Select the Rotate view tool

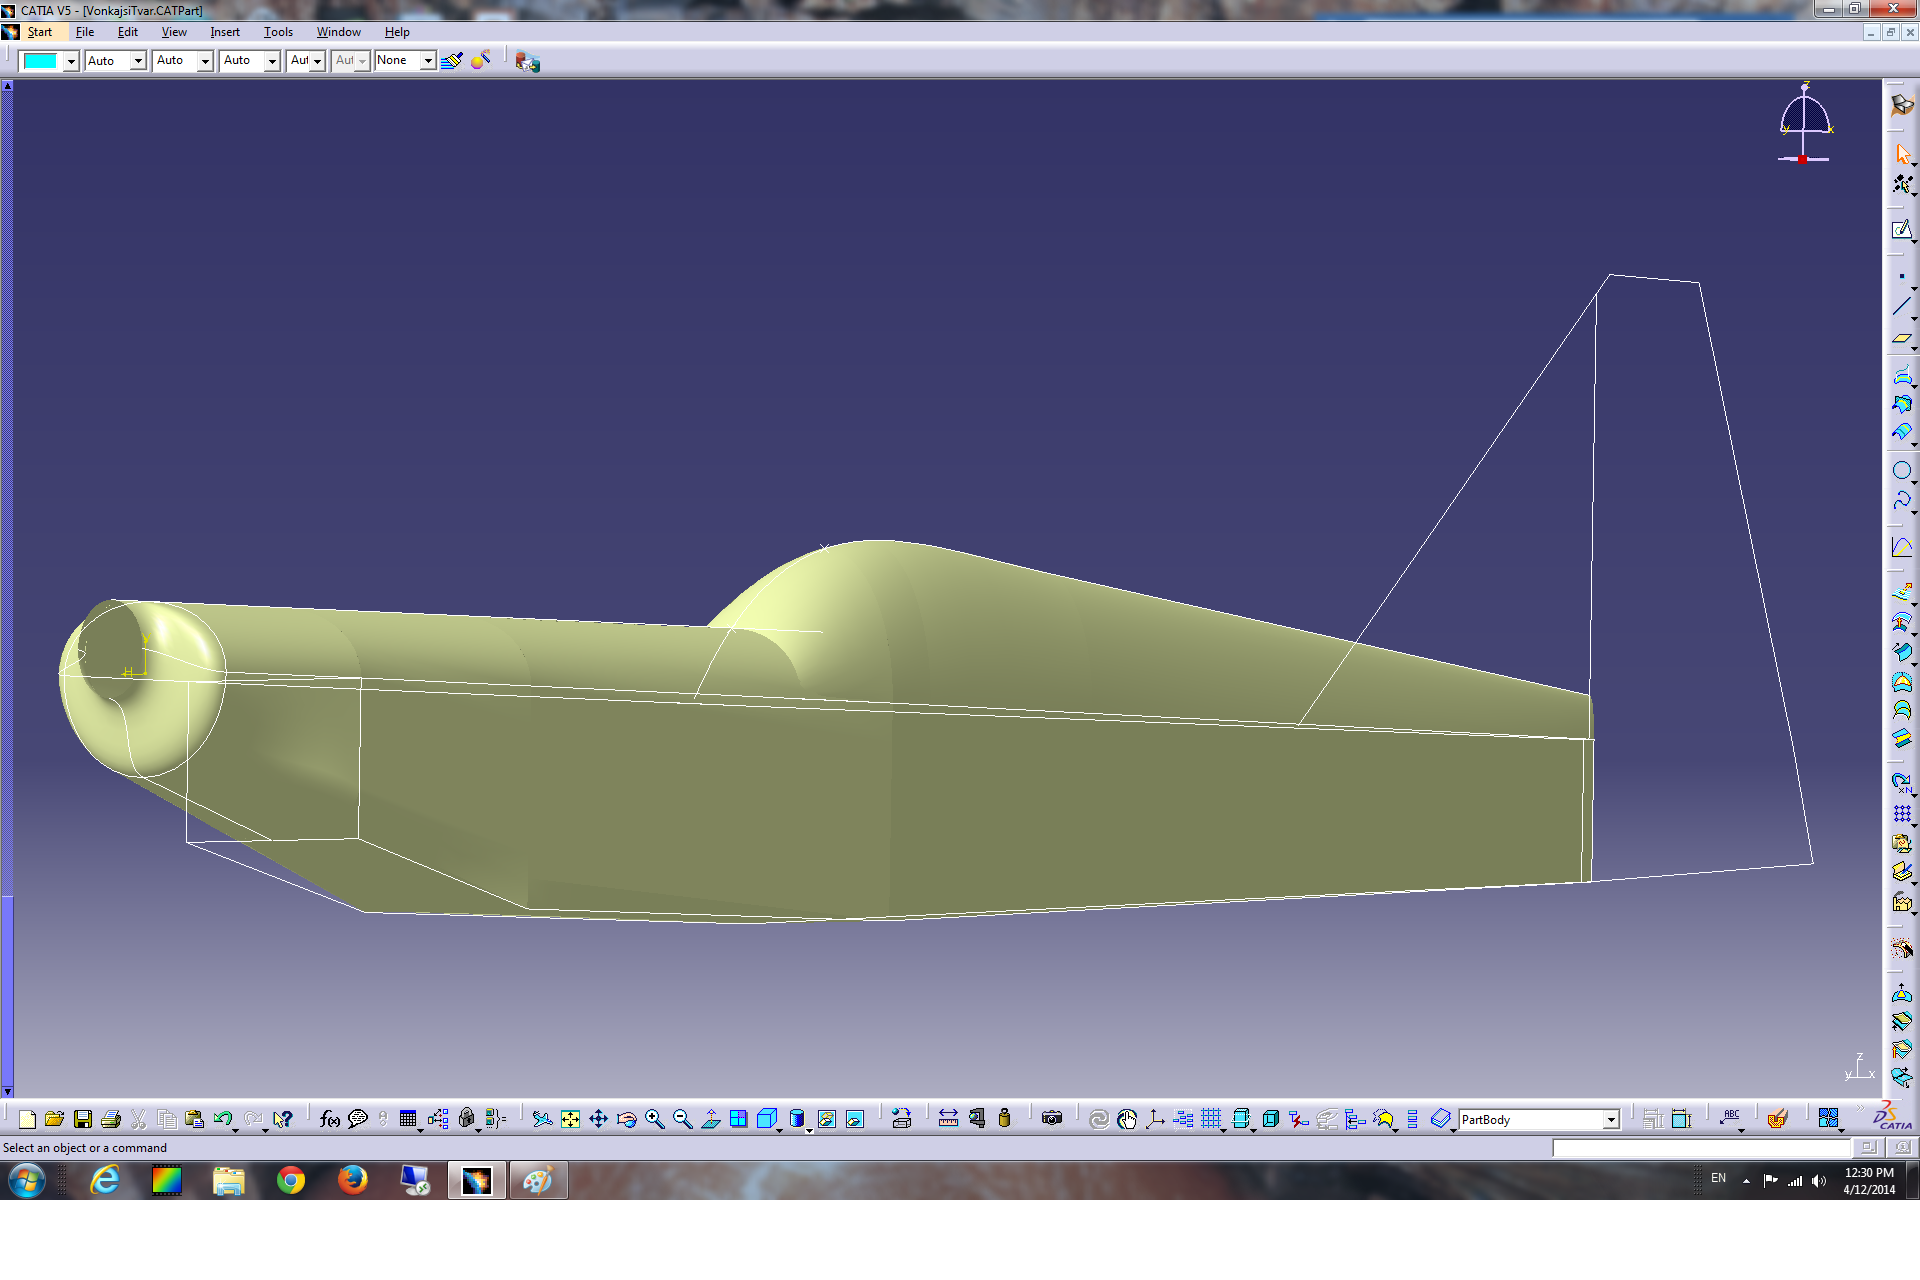627,1119
